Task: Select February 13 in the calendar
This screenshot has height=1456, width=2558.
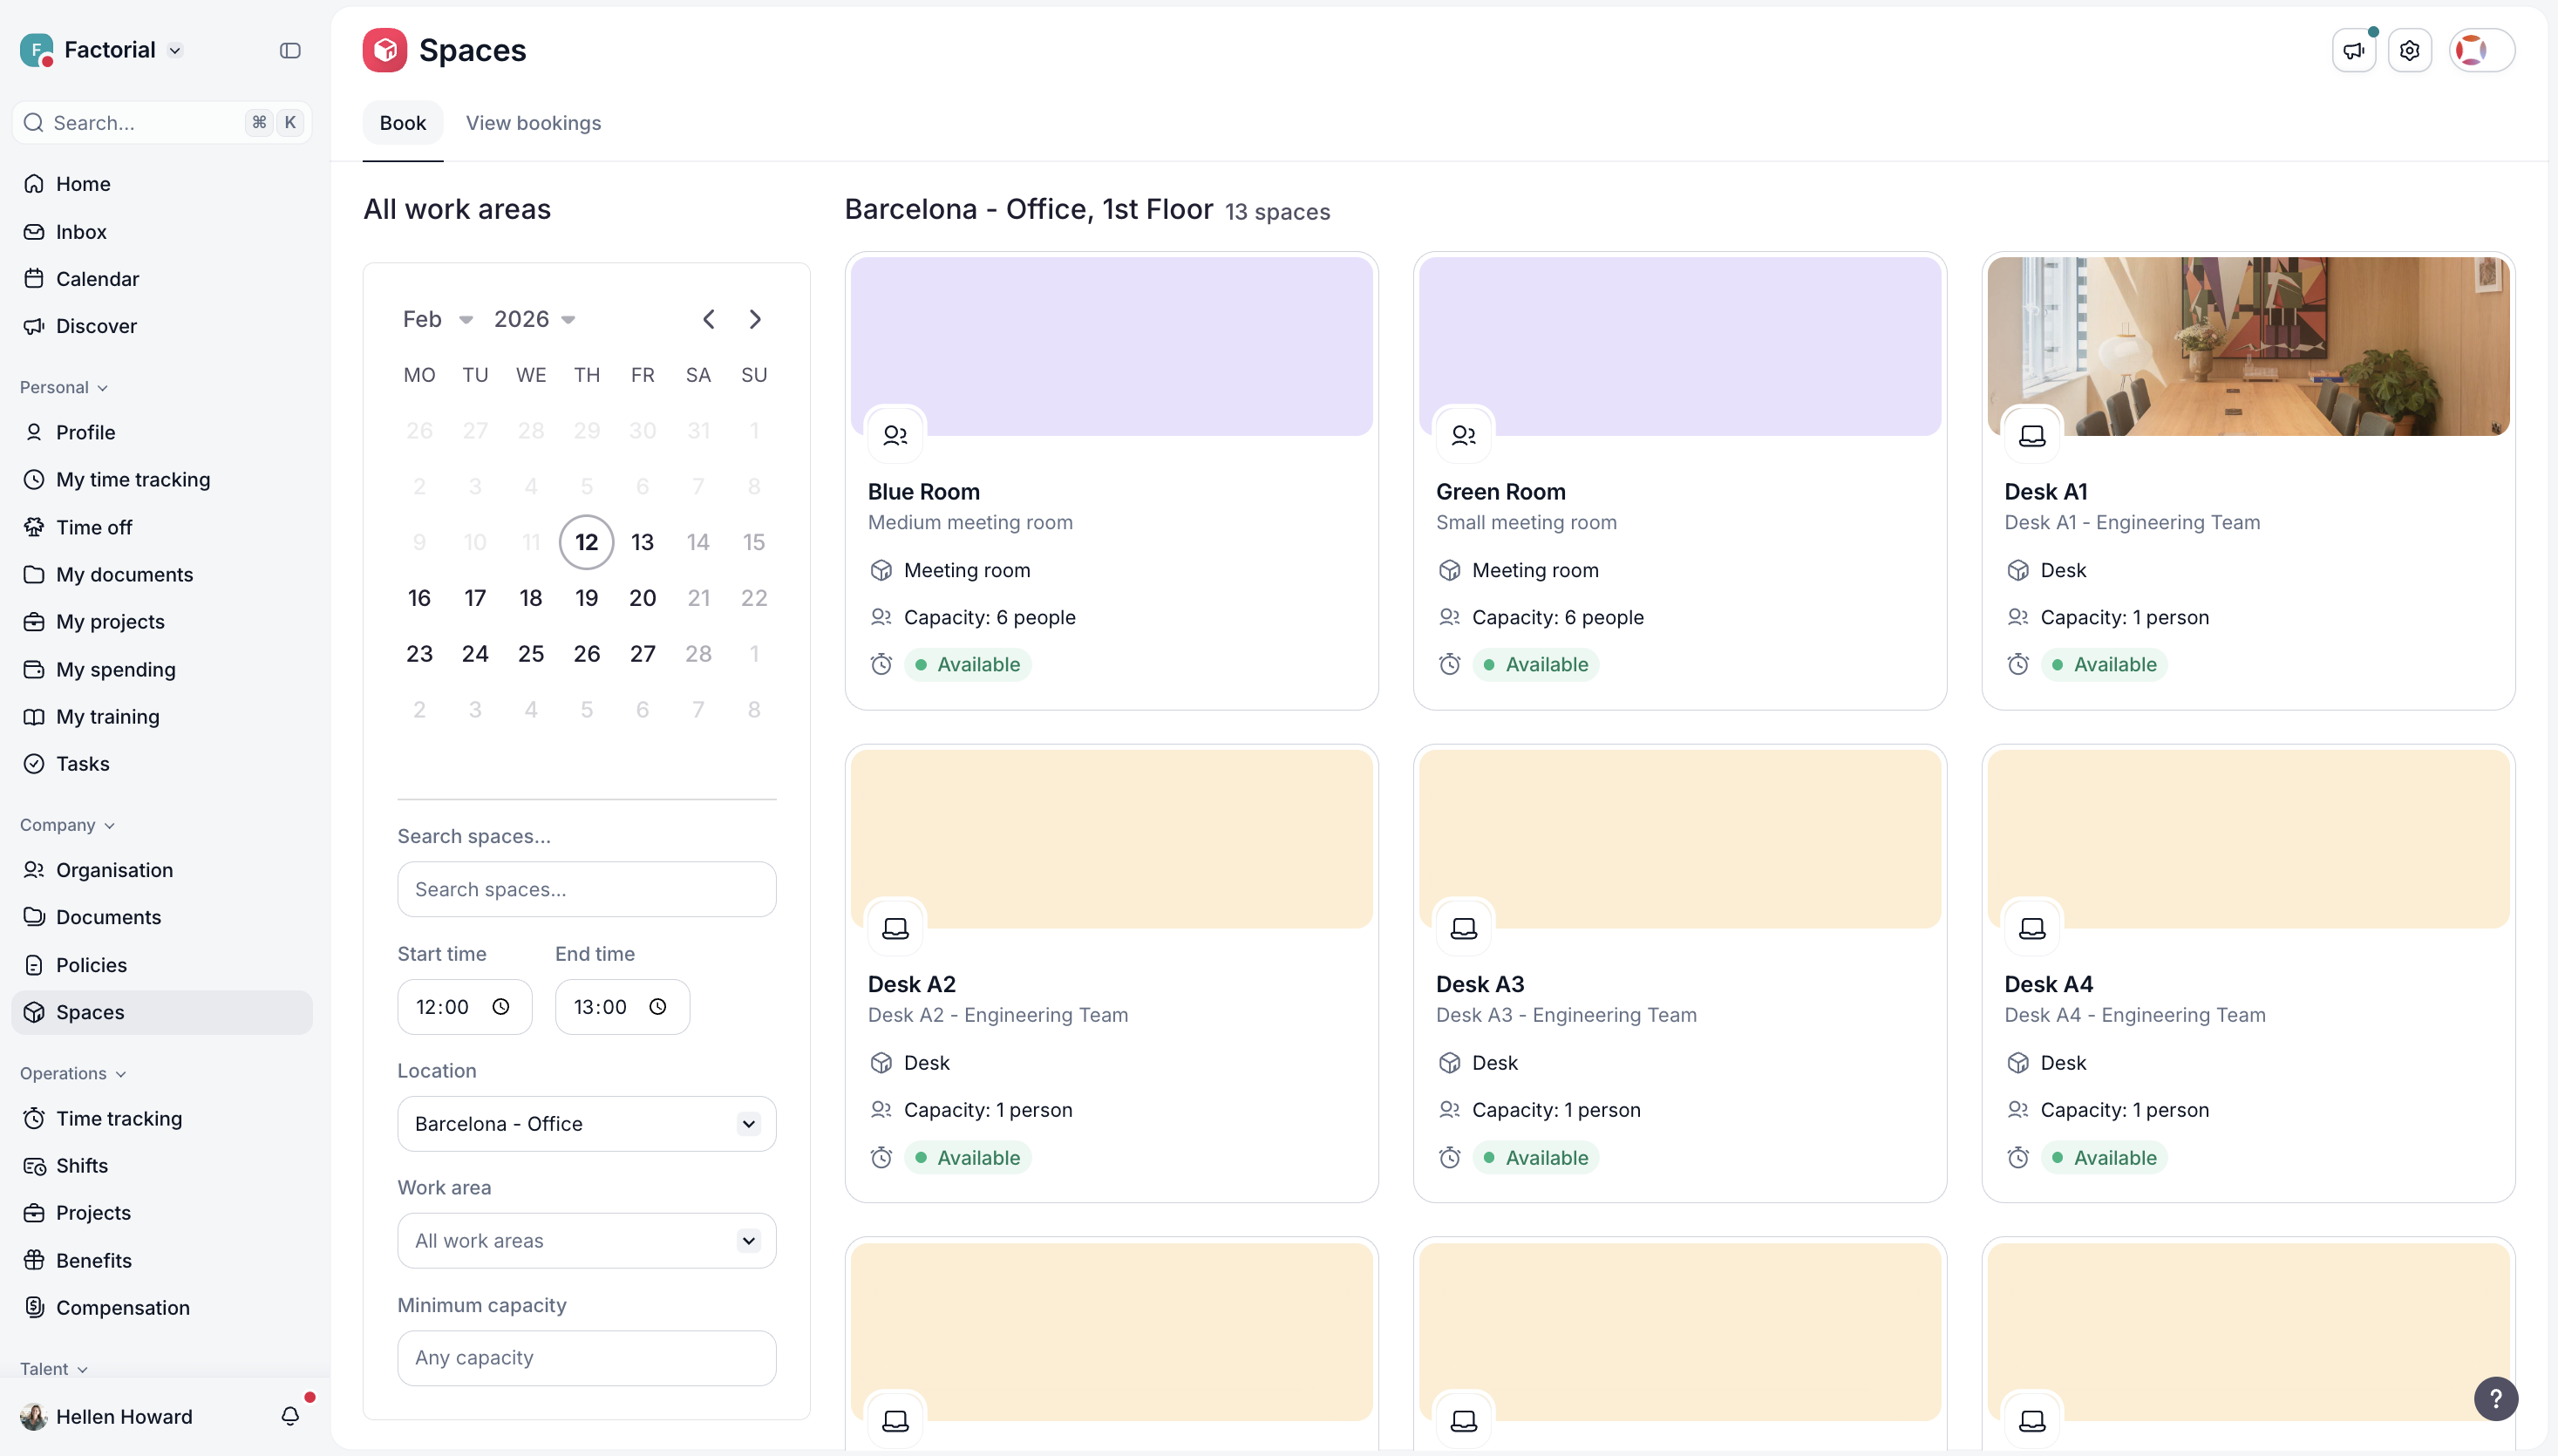Action: click(x=642, y=542)
